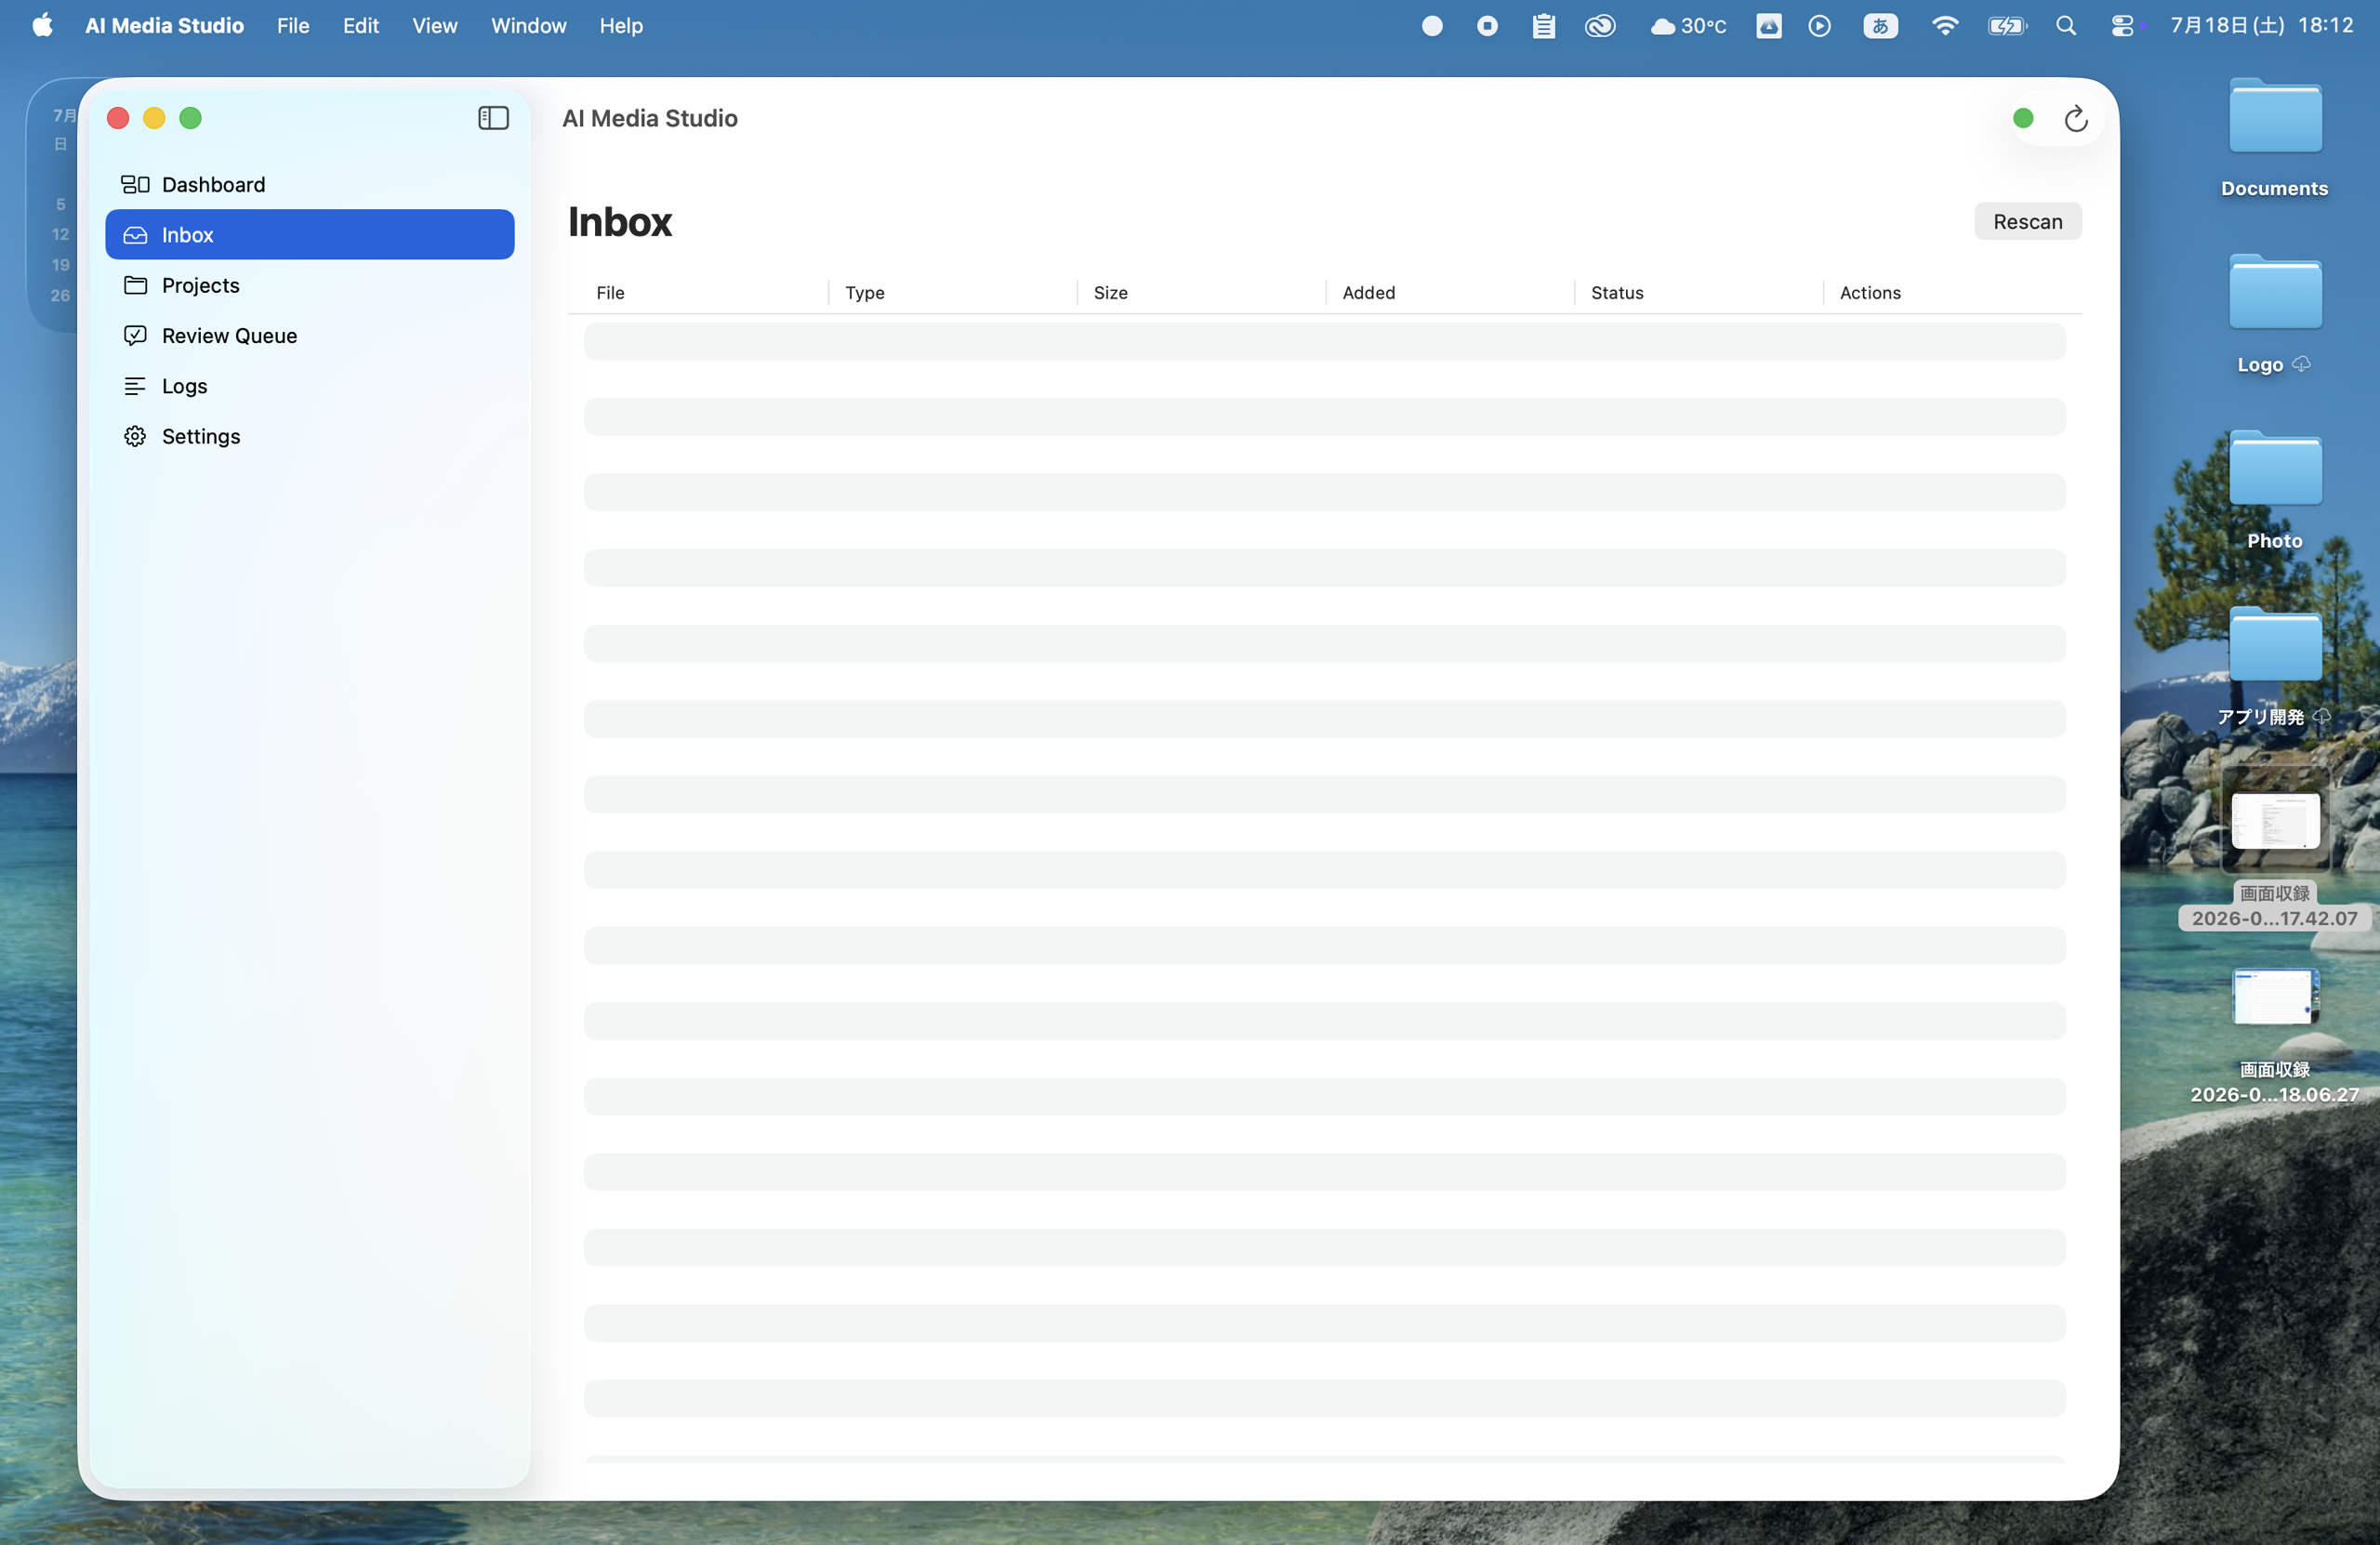This screenshot has width=2380, height=1545.
Task: Open the Wi-Fi status menu
Action: pos(1944,26)
